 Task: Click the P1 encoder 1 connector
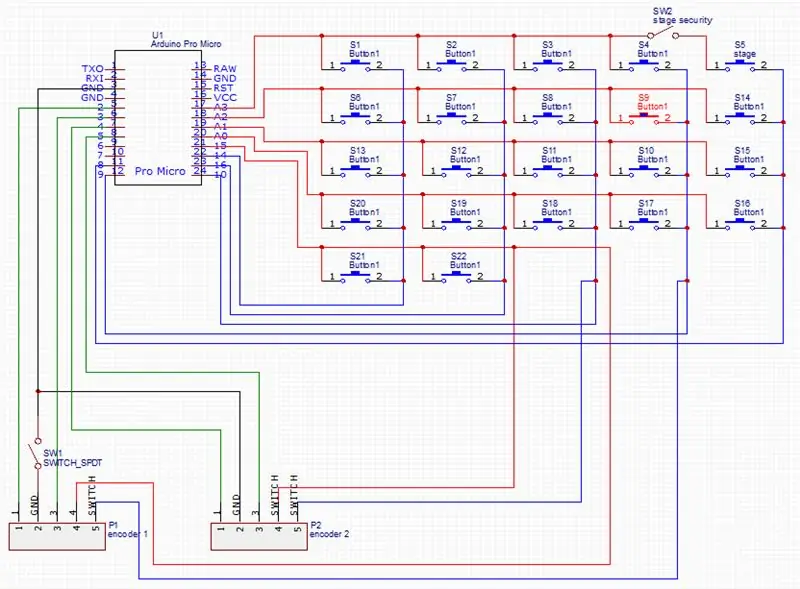pos(57,536)
